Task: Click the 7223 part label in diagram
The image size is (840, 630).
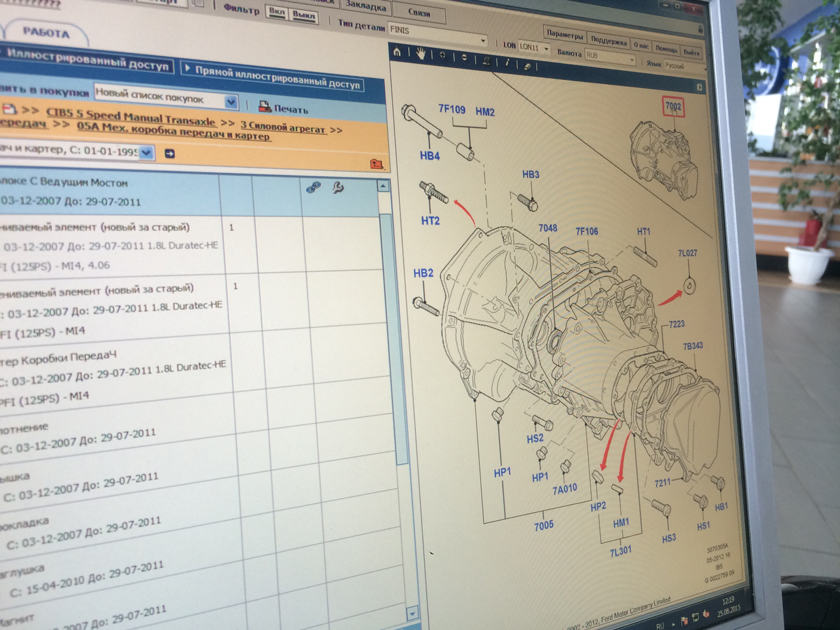Action: pyautogui.click(x=677, y=324)
